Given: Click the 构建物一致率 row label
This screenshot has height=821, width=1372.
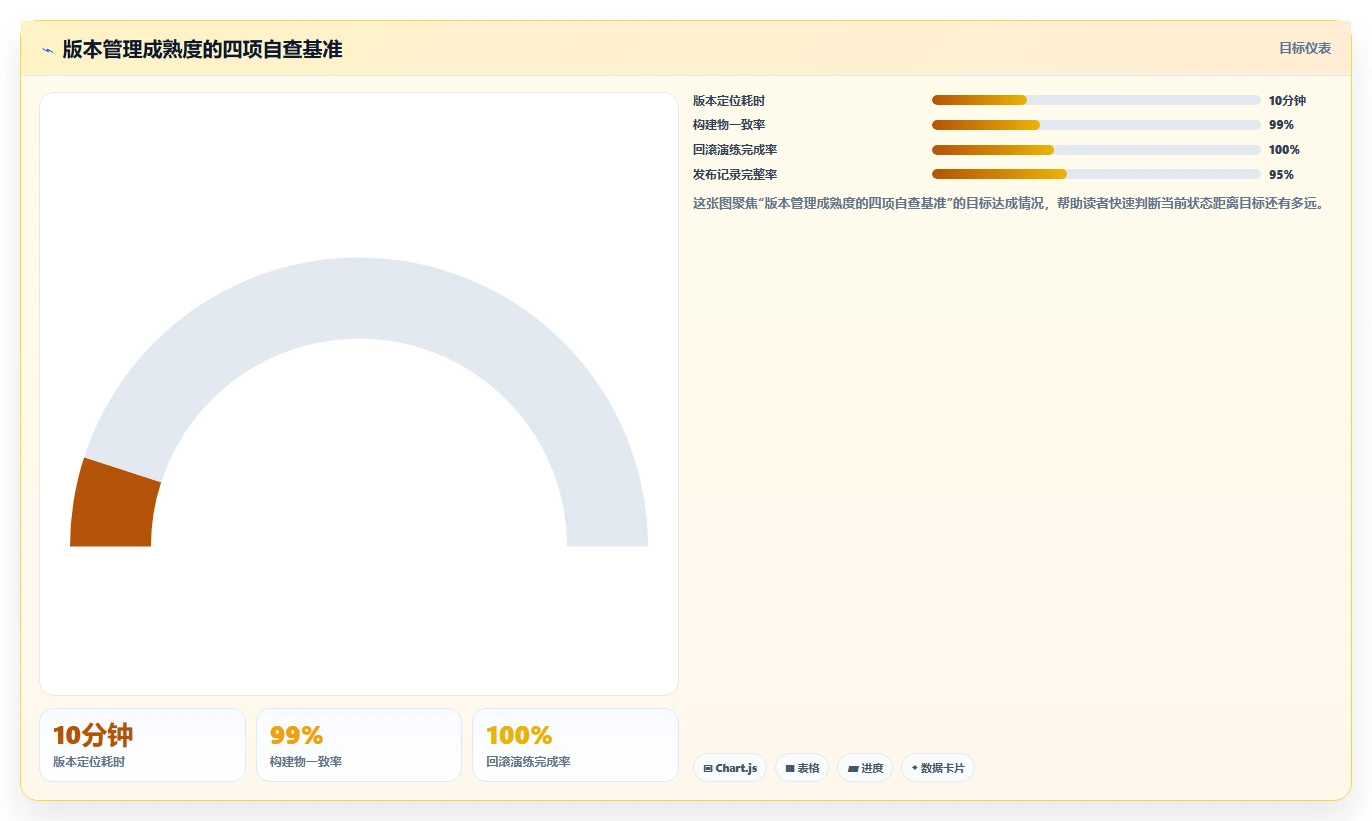Looking at the screenshot, I should 729,125.
